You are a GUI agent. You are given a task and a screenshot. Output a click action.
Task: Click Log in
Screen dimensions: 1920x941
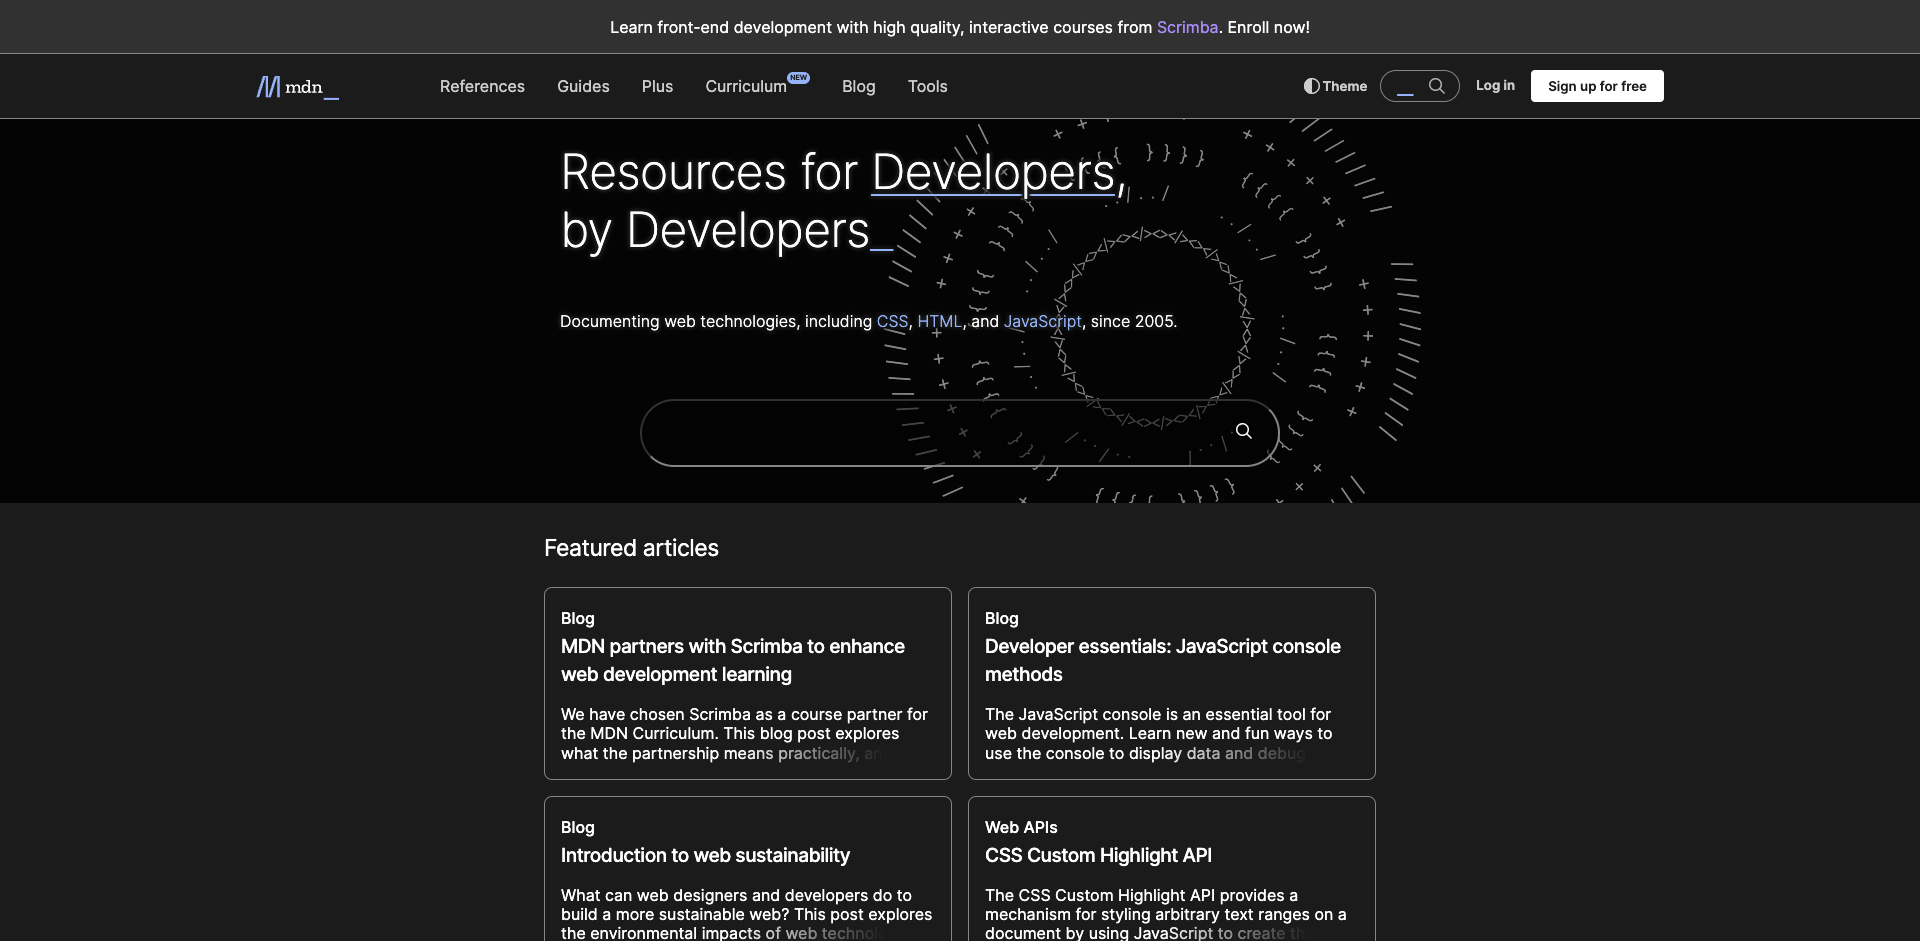tap(1495, 86)
